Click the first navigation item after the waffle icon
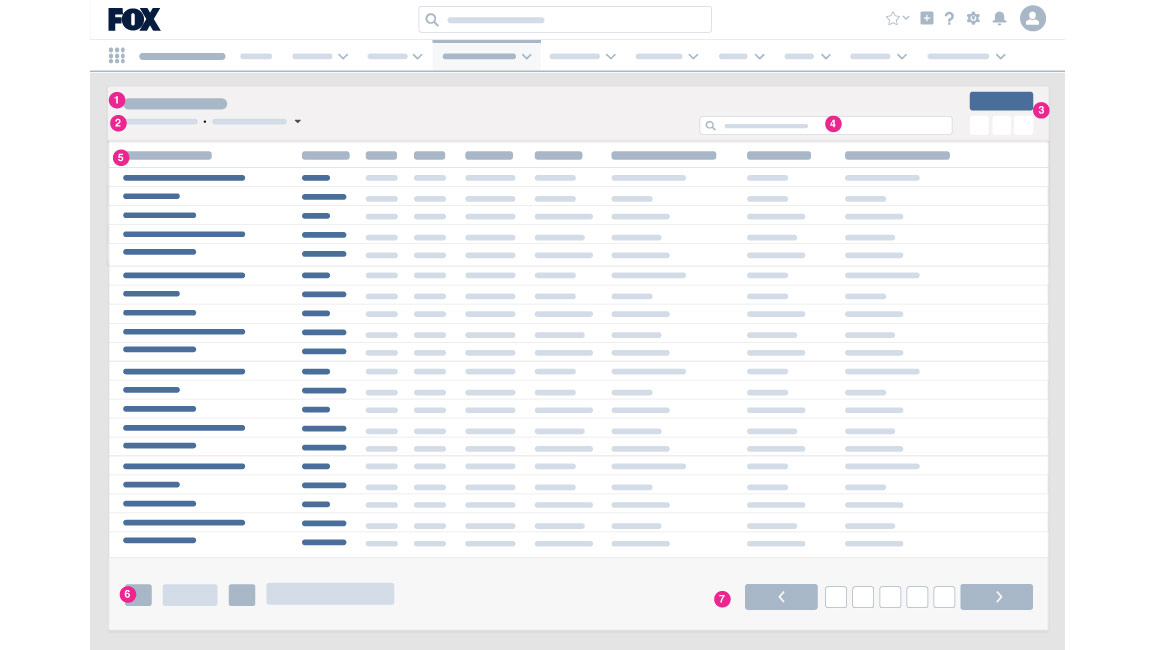The image size is (1155, 650). click(x=182, y=56)
